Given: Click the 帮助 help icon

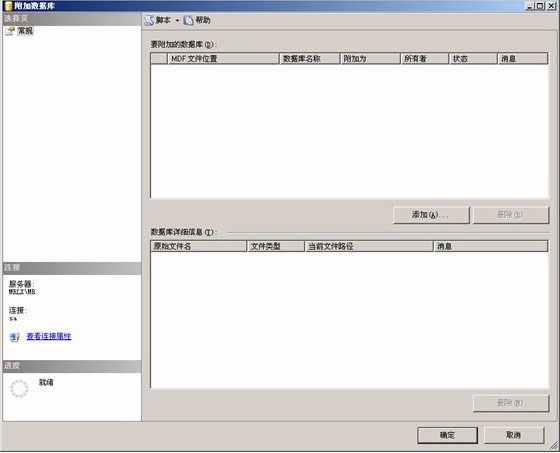Looking at the screenshot, I should 188,20.
